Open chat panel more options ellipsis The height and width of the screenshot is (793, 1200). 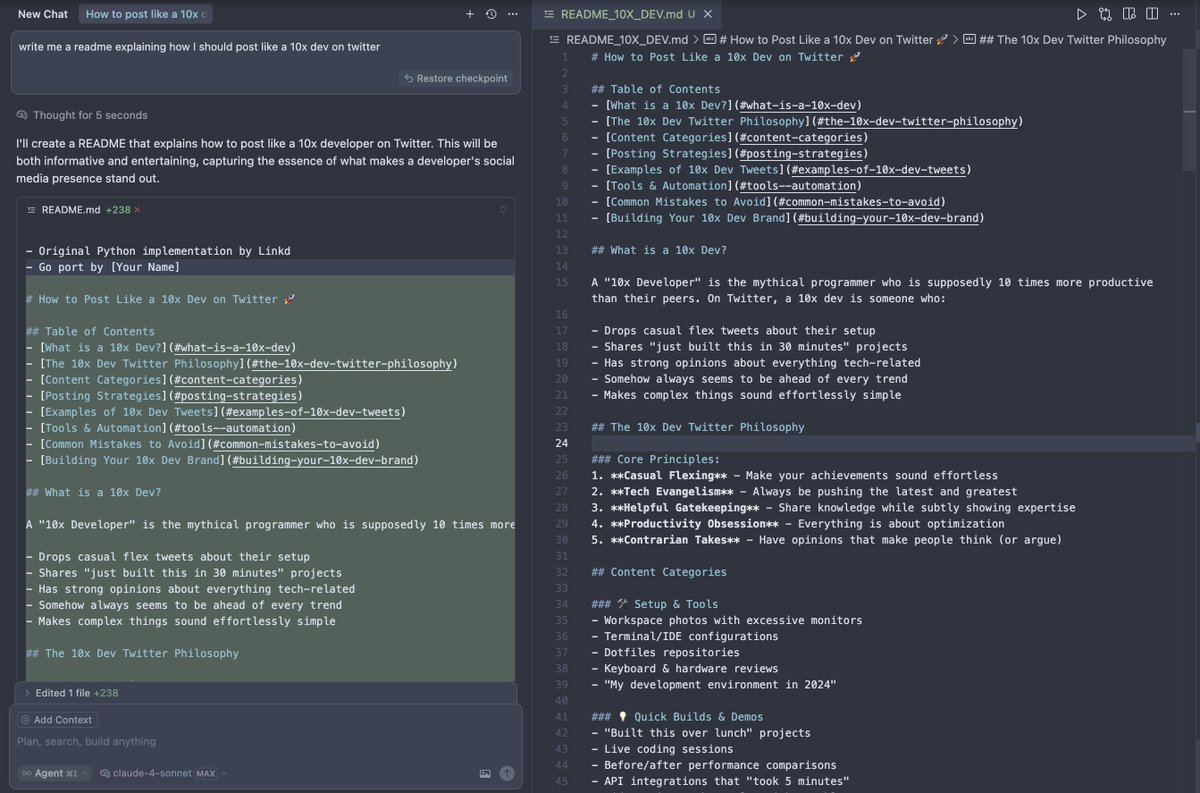[513, 14]
